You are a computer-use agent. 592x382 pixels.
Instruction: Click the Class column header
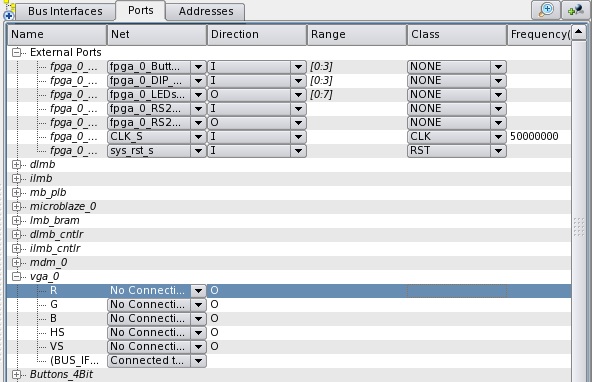(456, 34)
